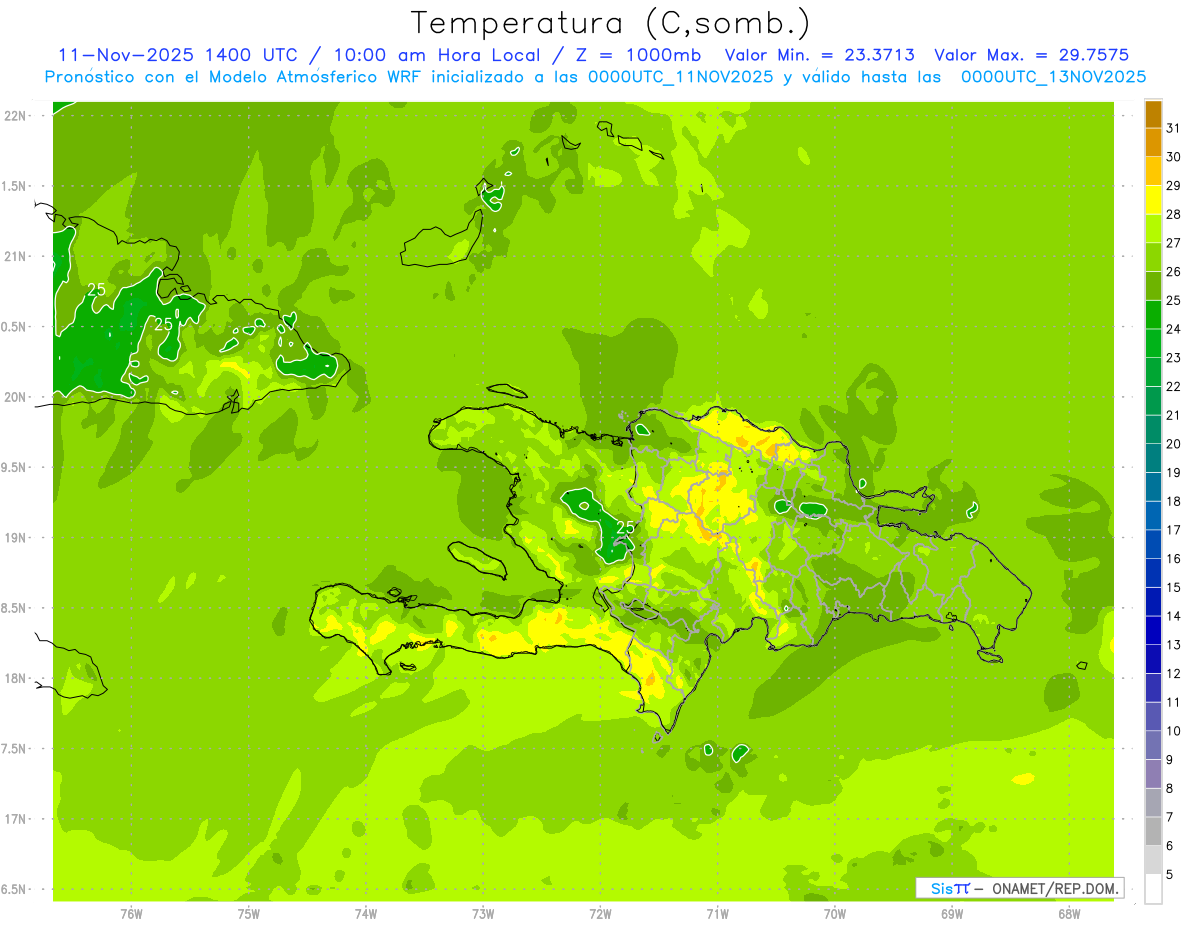Screen dimensions: 1200x927
Task: Click the valid-until time '0000UTC_13NOV2025'
Action: click(x=1053, y=77)
